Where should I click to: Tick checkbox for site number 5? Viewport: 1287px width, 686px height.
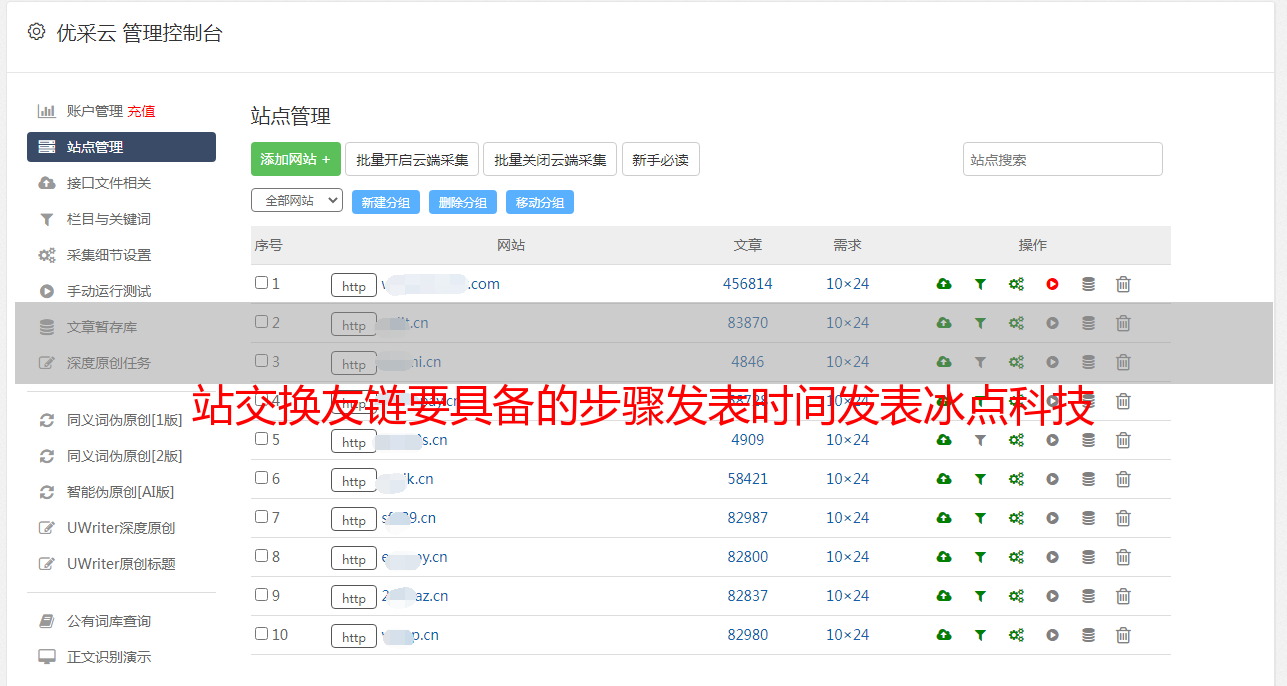click(x=261, y=439)
